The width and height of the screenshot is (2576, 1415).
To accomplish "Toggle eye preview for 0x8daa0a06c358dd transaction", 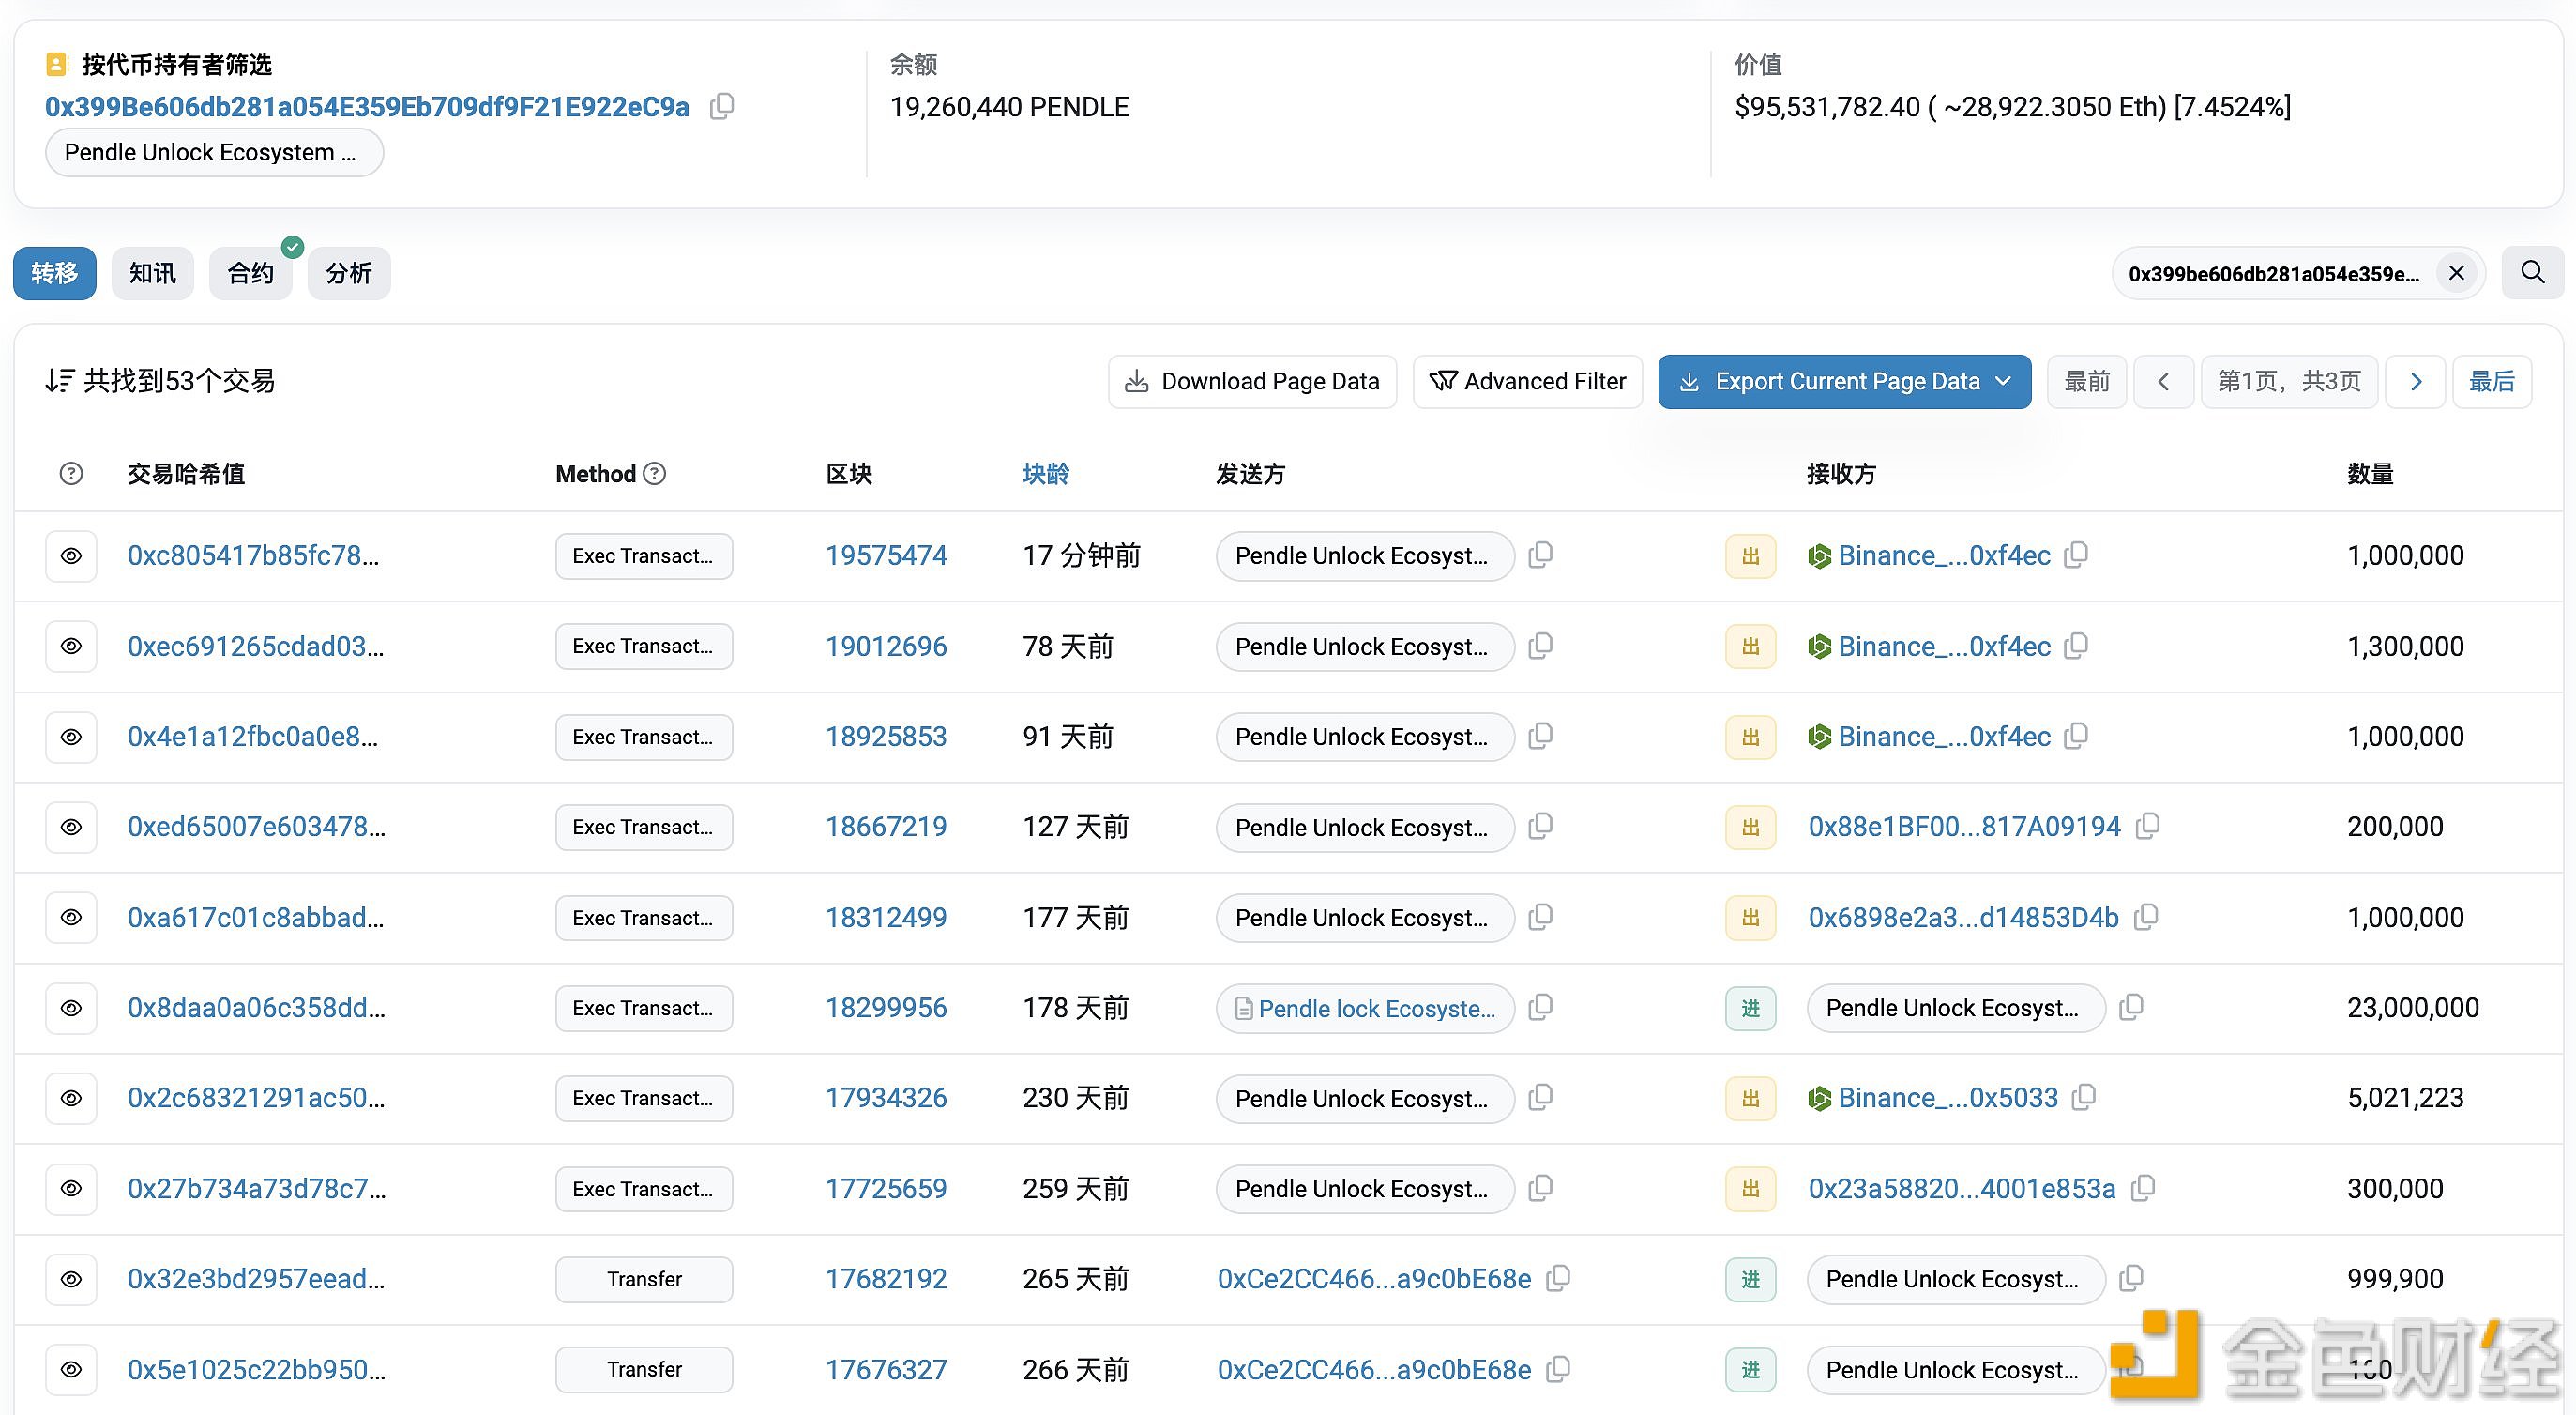I will point(71,1008).
